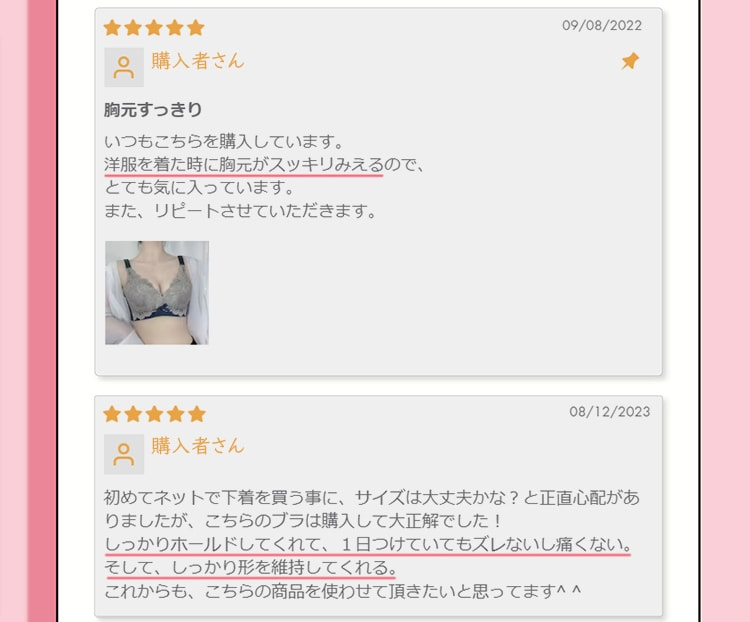Click the orange pin icon on the first review
The image size is (750, 622).
[x=630, y=61]
